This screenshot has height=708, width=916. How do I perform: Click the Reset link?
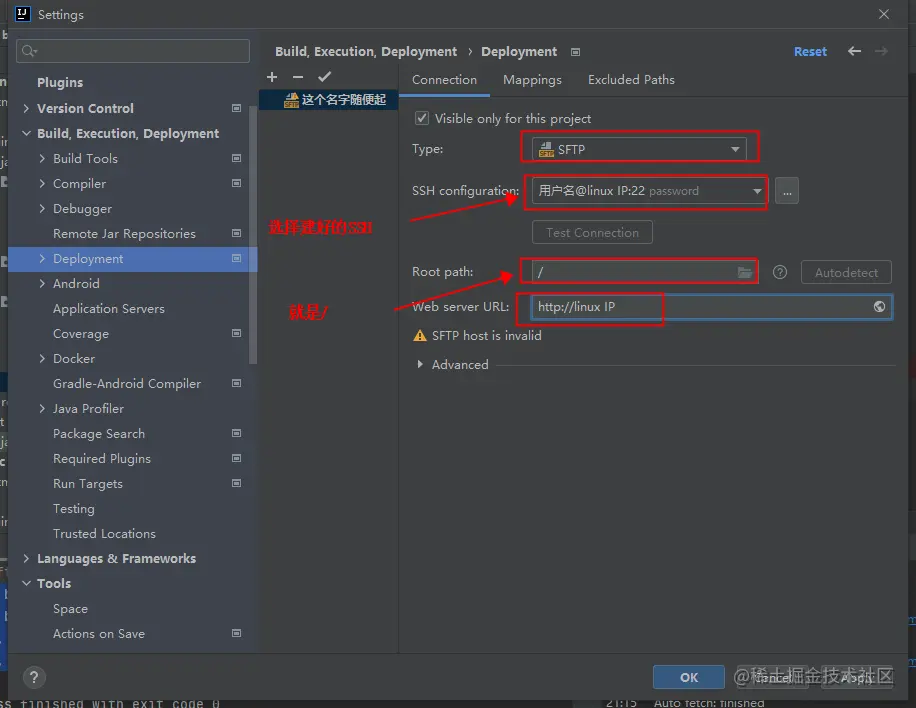(810, 51)
